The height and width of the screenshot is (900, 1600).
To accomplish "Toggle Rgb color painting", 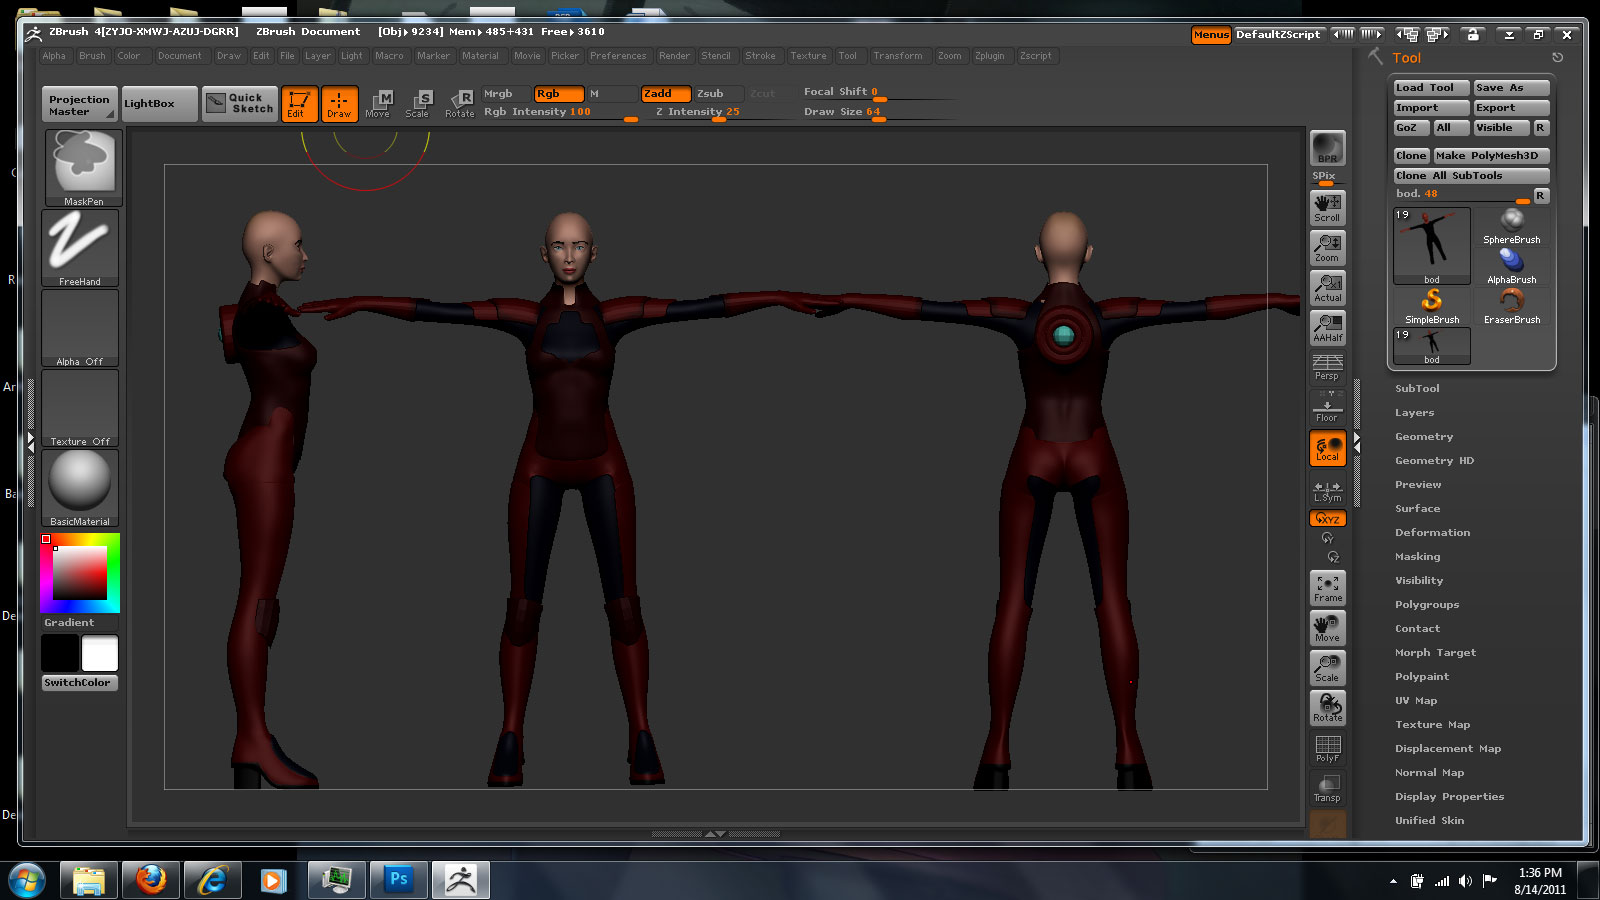I will (558, 93).
